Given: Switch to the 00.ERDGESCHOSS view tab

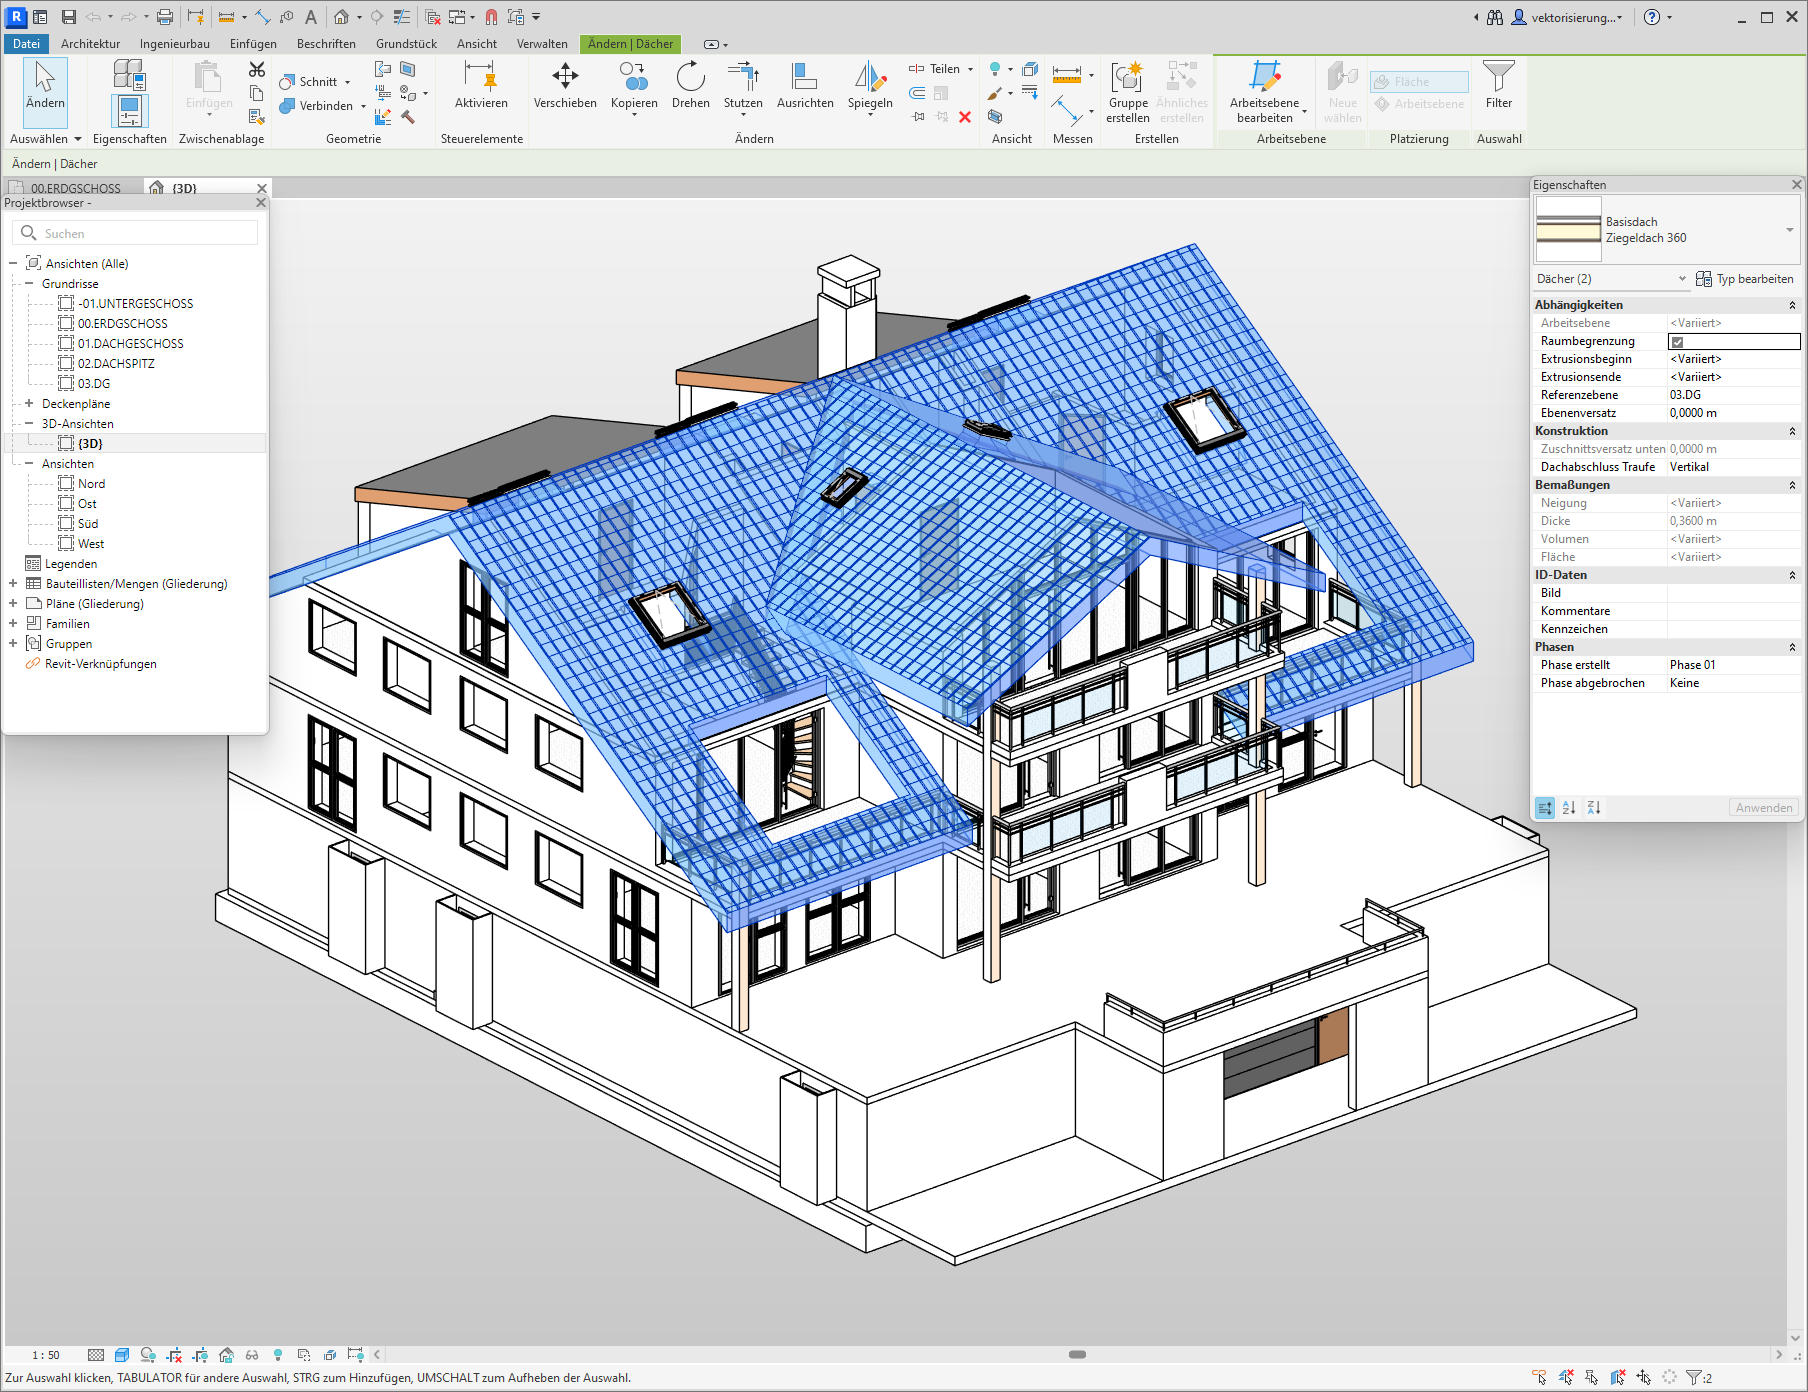Looking at the screenshot, I should click(75, 188).
